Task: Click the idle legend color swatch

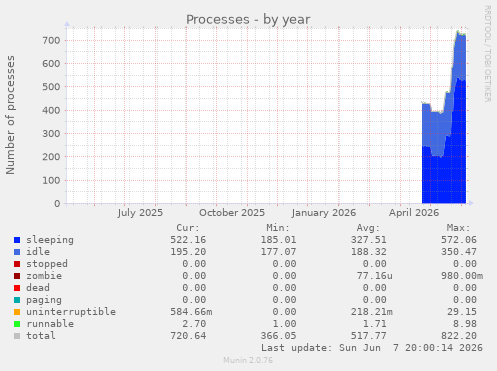Action: pyautogui.click(x=17, y=252)
